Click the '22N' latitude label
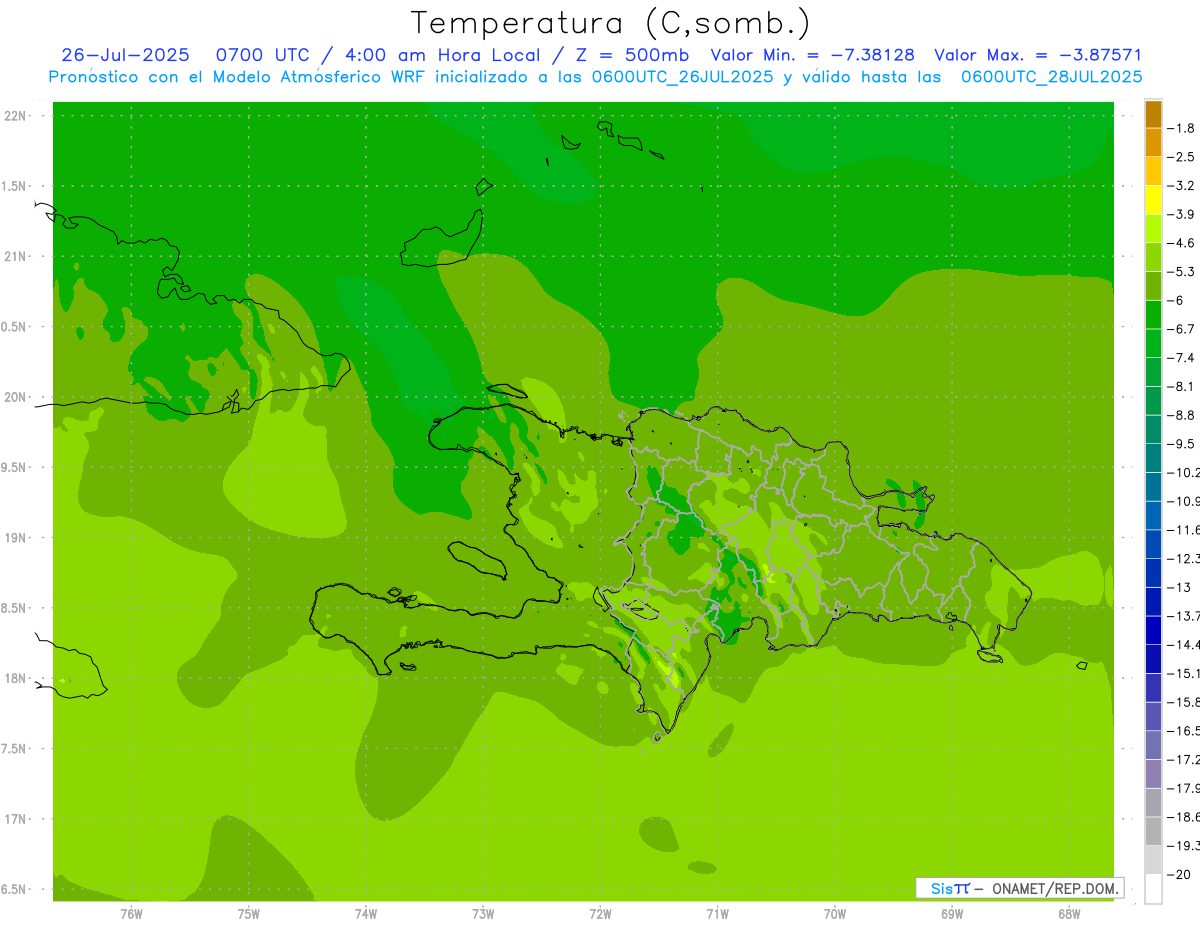This screenshot has width=1200, height=927. [x=16, y=116]
